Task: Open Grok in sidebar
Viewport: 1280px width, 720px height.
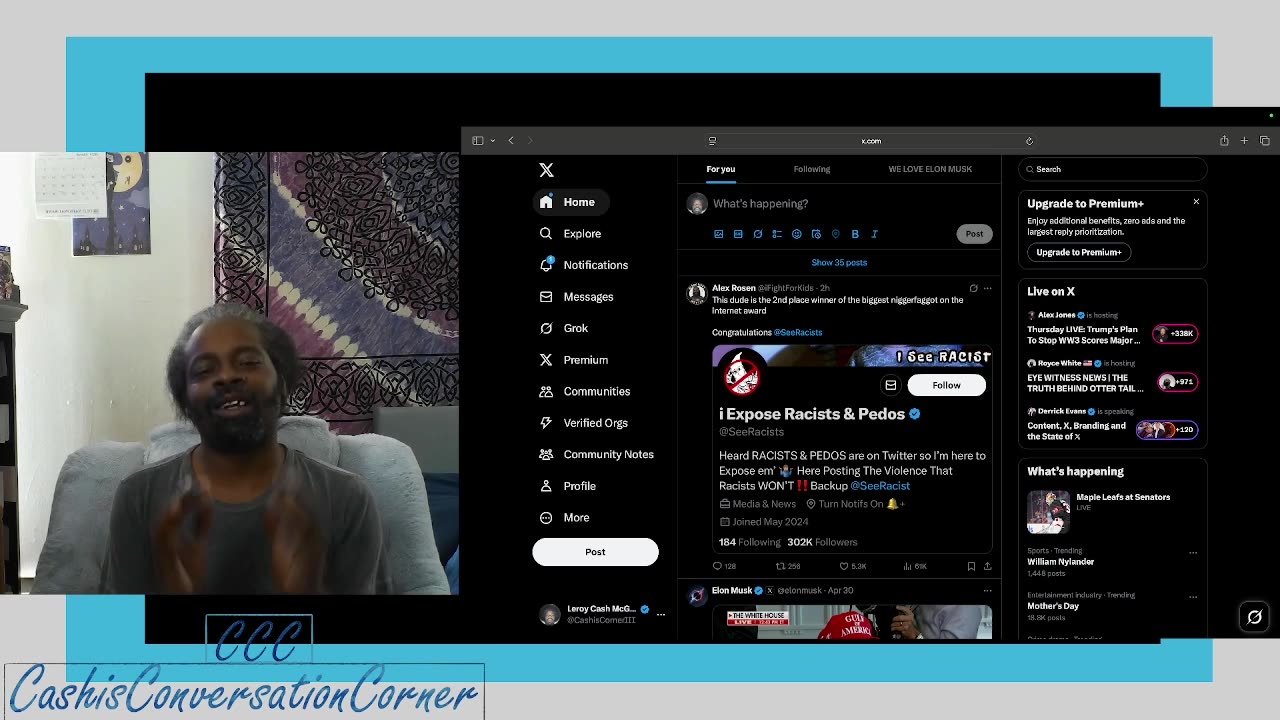Action: (565, 328)
